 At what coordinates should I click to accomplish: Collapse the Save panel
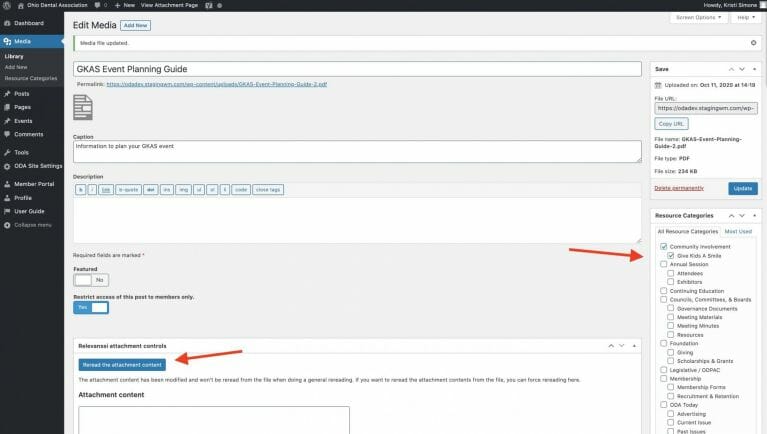pyautogui.click(x=754, y=69)
